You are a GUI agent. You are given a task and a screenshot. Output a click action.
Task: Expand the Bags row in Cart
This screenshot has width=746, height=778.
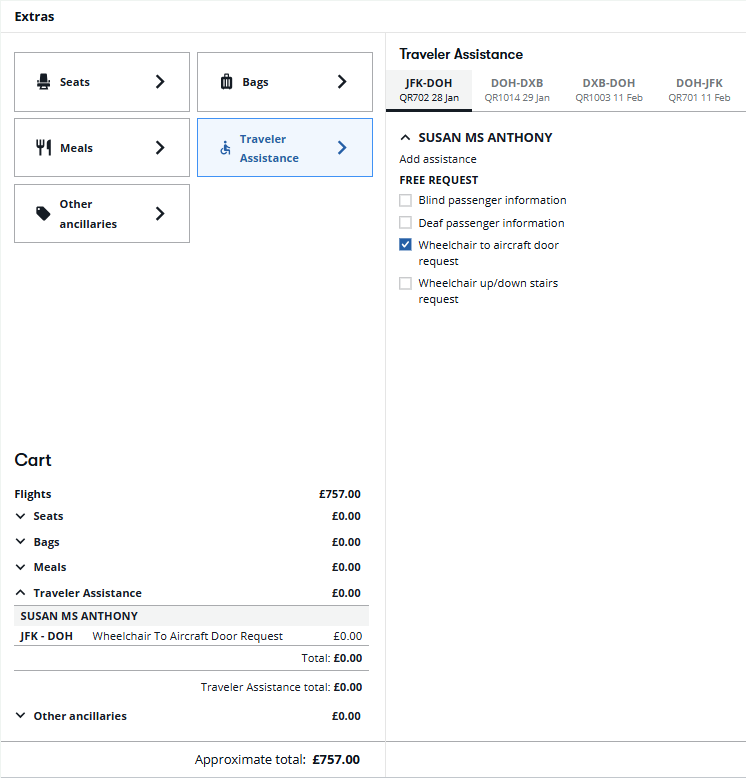[21, 542]
